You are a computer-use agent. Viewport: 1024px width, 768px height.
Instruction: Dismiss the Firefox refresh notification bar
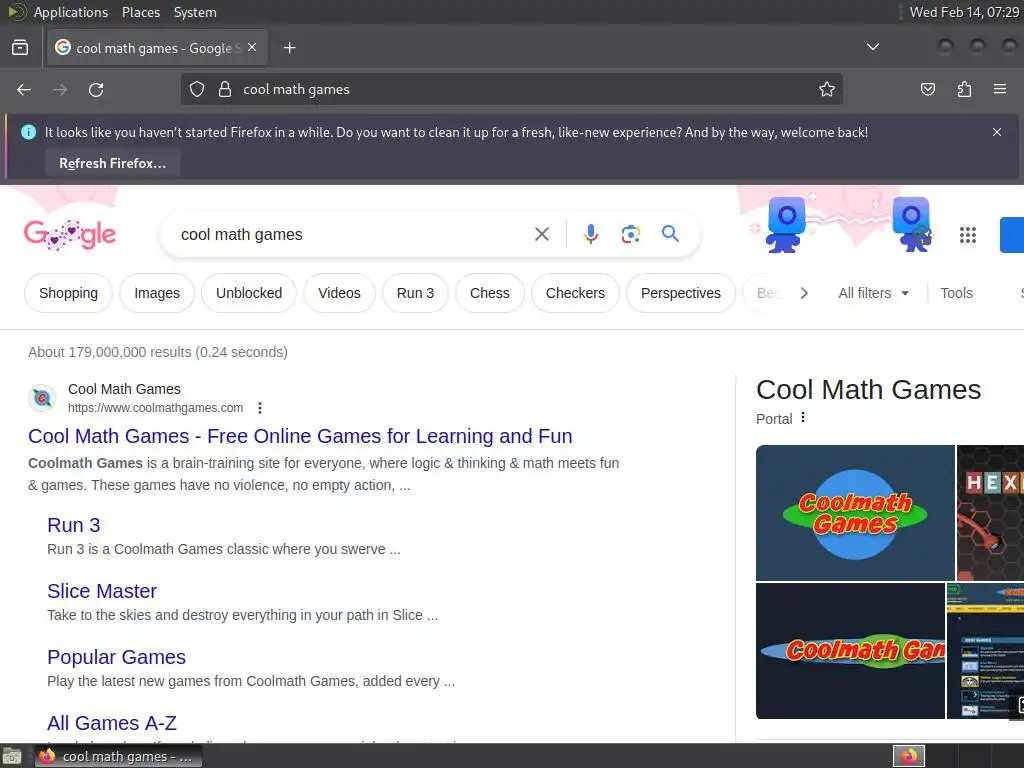(x=997, y=132)
